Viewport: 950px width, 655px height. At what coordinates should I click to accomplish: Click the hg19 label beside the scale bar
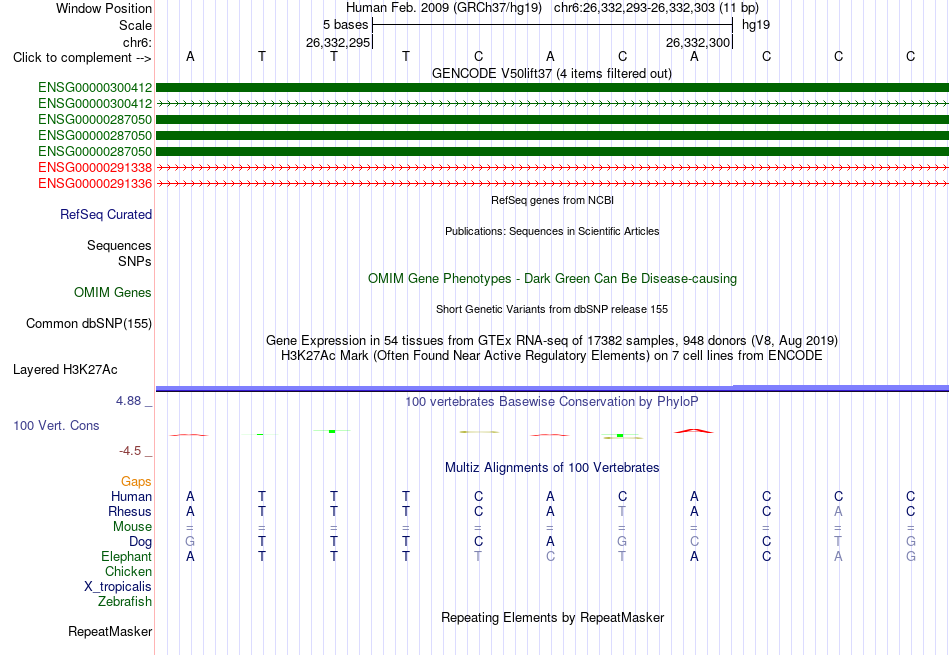pos(756,25)
